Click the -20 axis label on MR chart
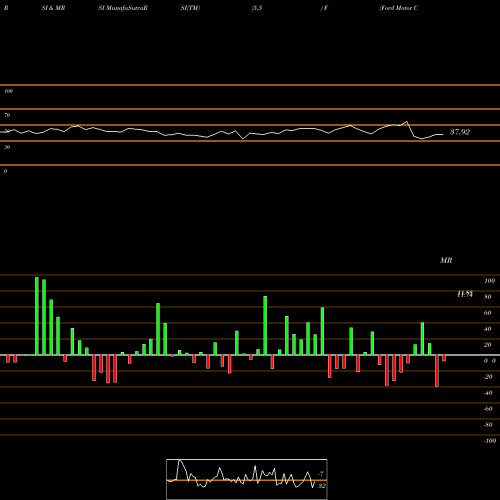Image resolution: width=500 pixels, height=500 pixels. click(x=488, y=377)
